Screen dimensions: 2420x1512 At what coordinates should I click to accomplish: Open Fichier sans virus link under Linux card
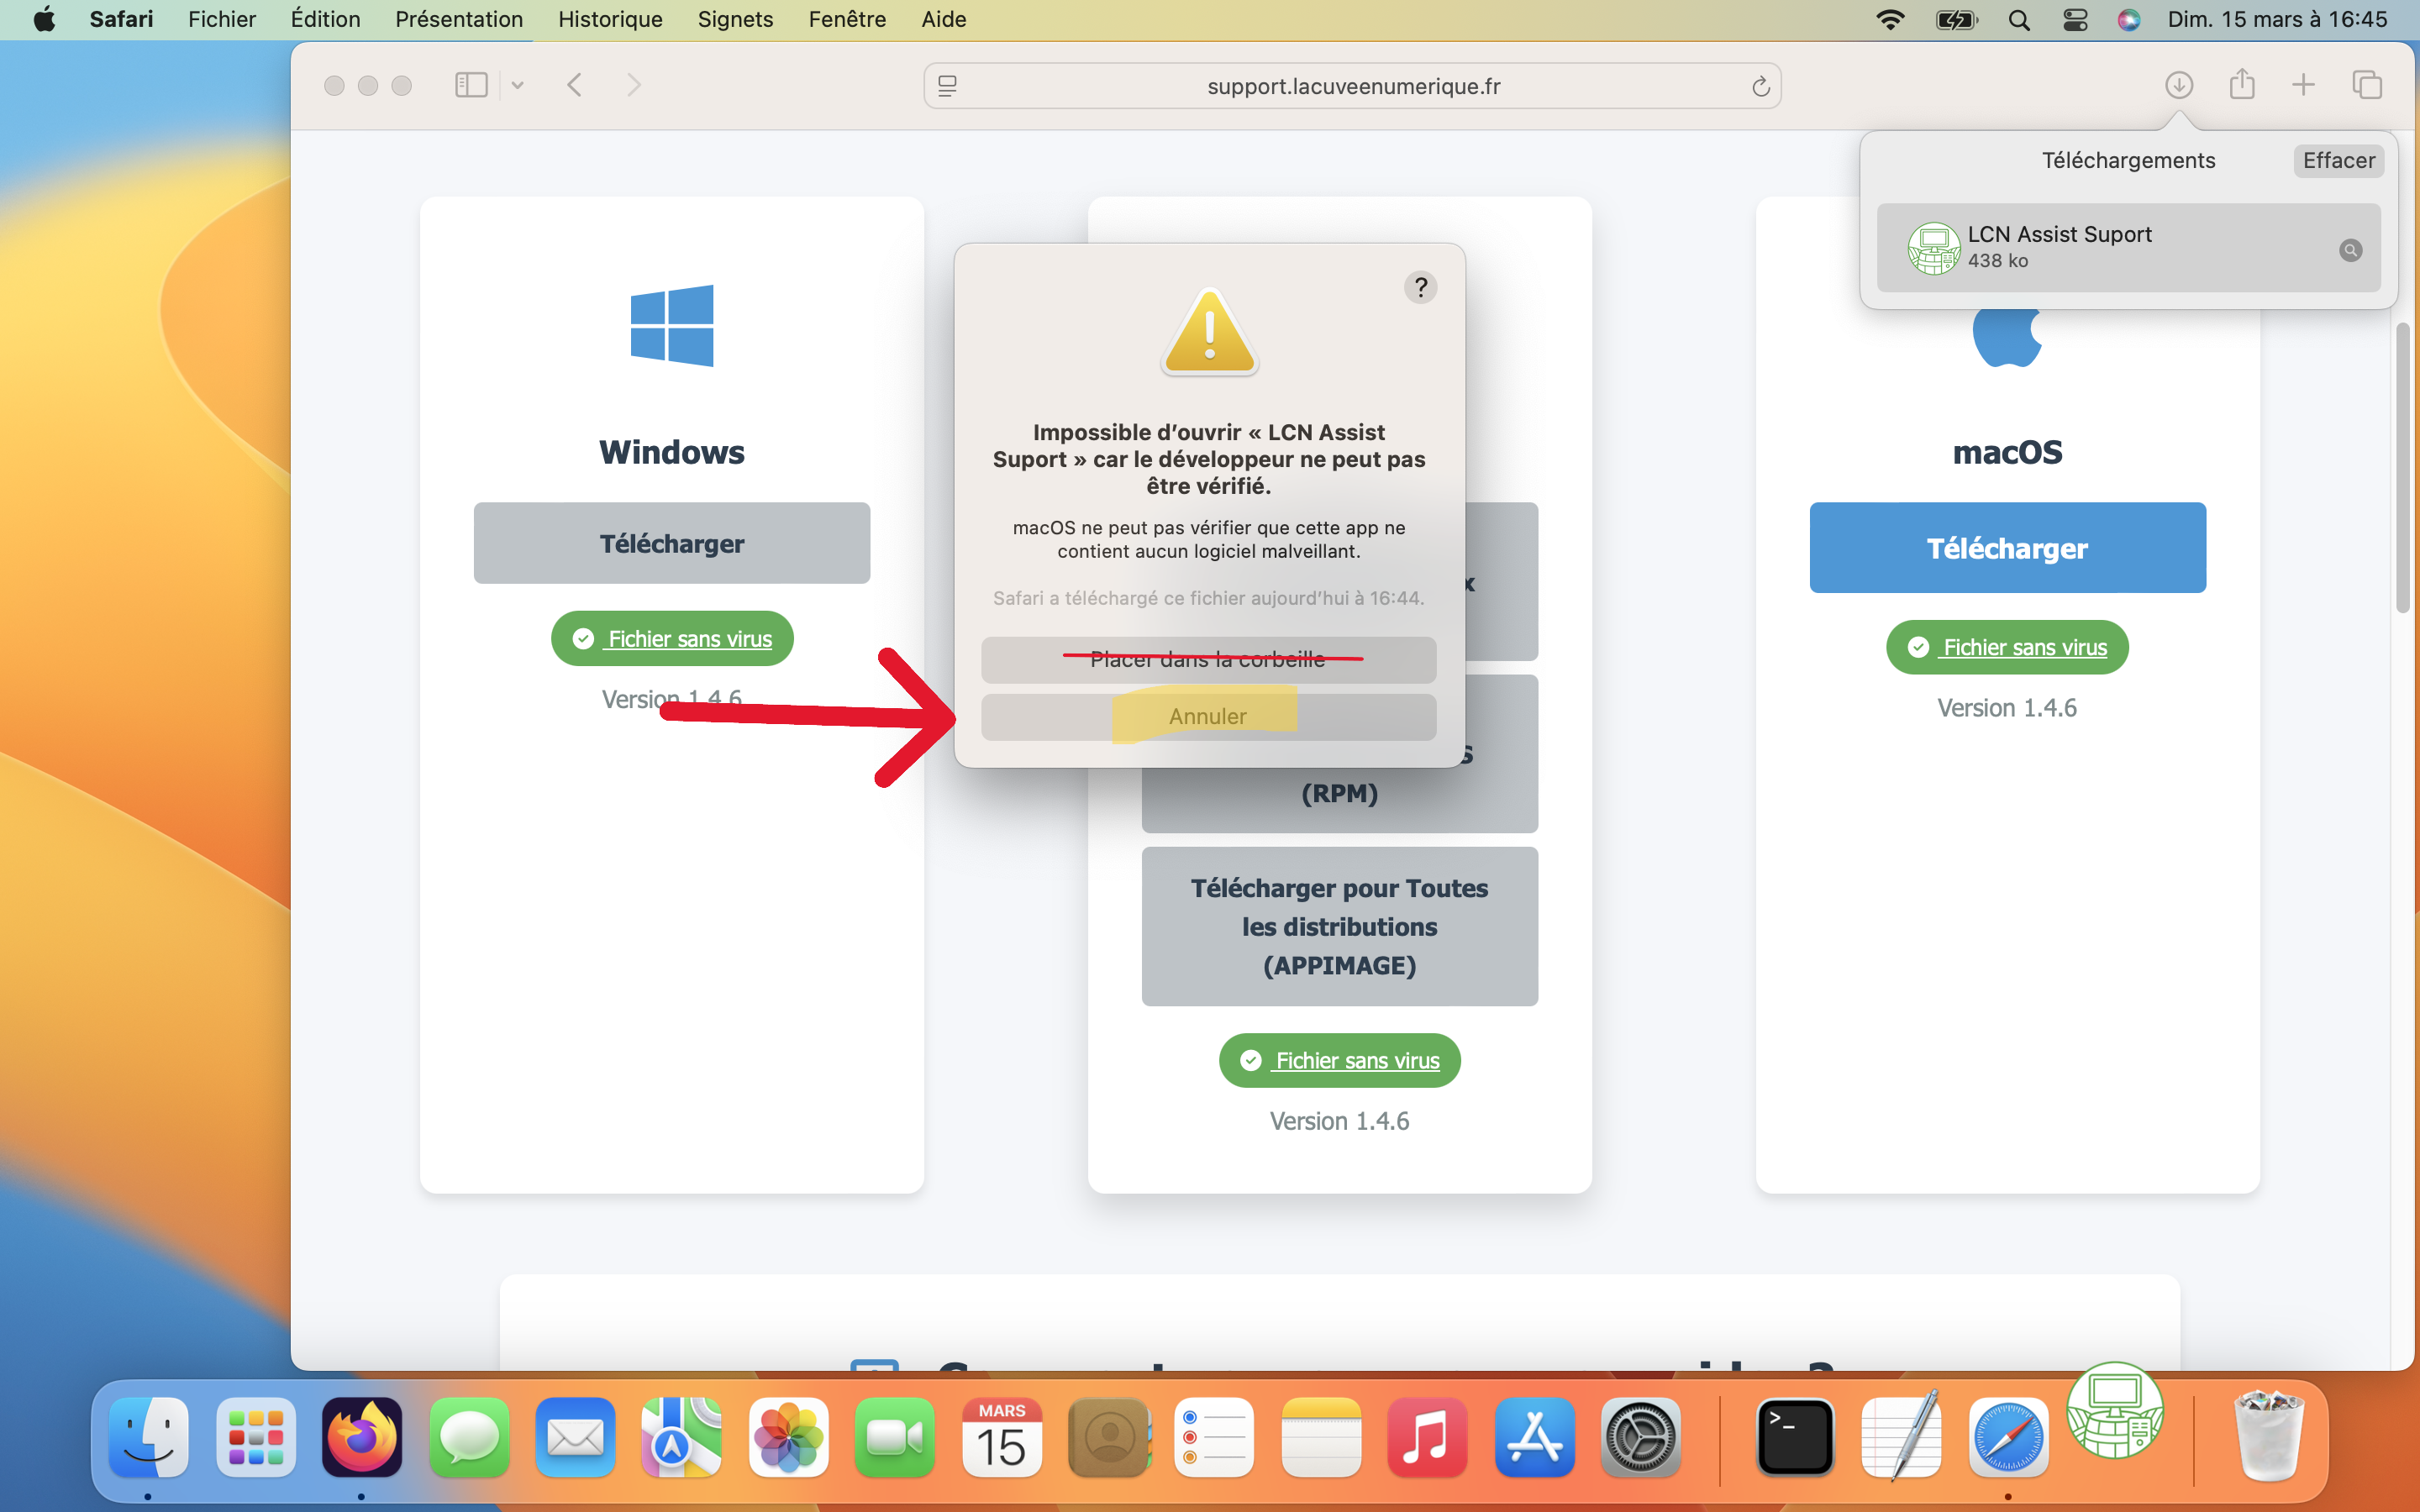click(1340, 1060)
